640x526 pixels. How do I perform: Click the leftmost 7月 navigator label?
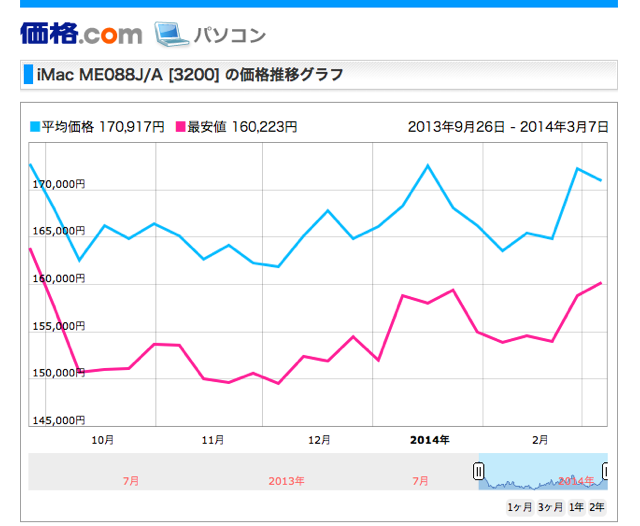(131, 481)
